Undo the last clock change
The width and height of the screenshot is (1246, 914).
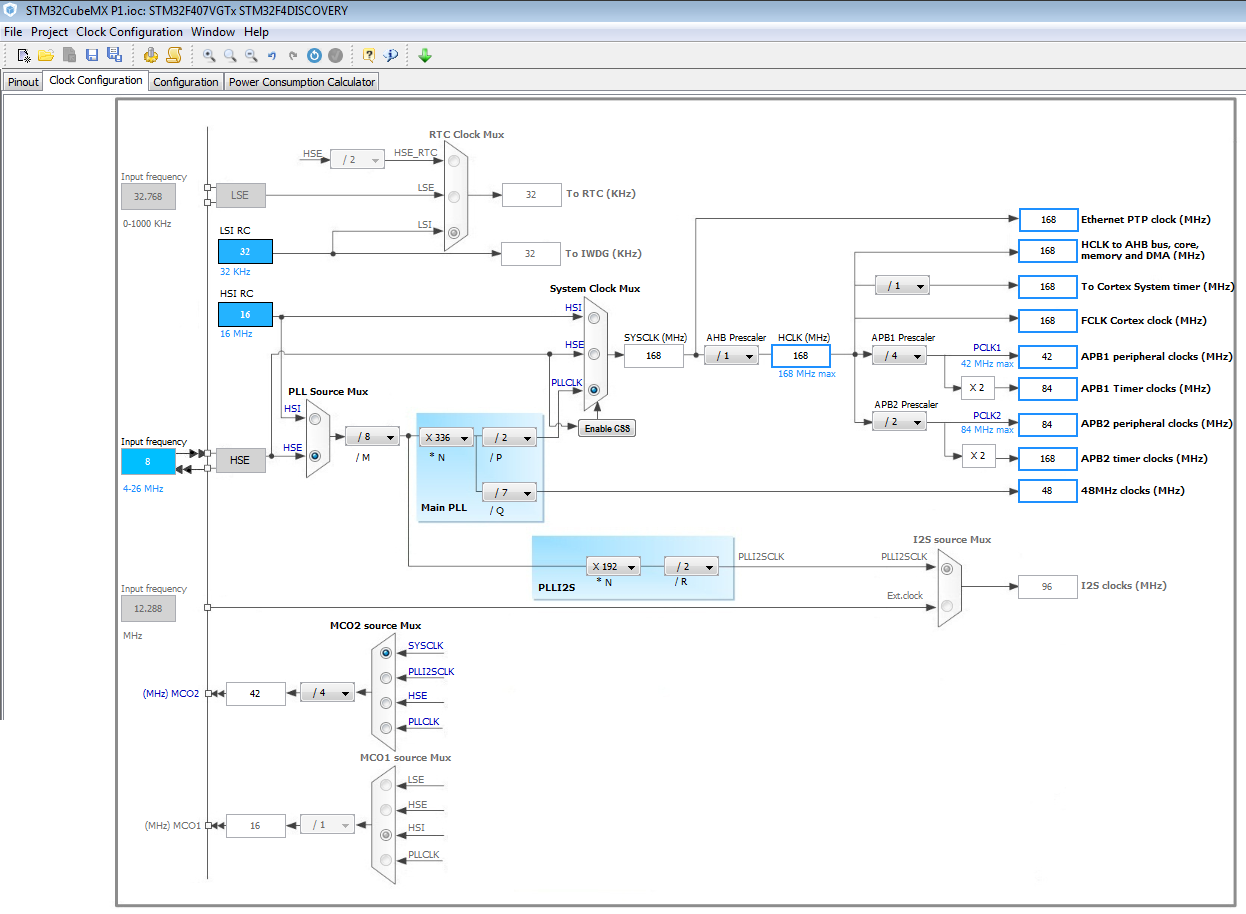(x=271, y=56)
